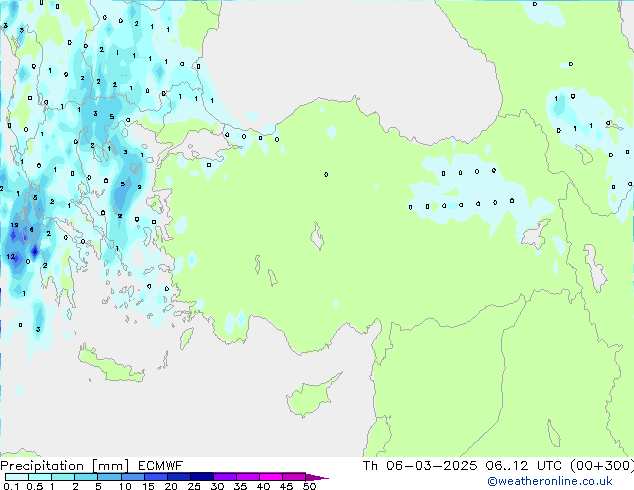Click the over-50 mm legend arrow tip

click(x=317, y=477)
